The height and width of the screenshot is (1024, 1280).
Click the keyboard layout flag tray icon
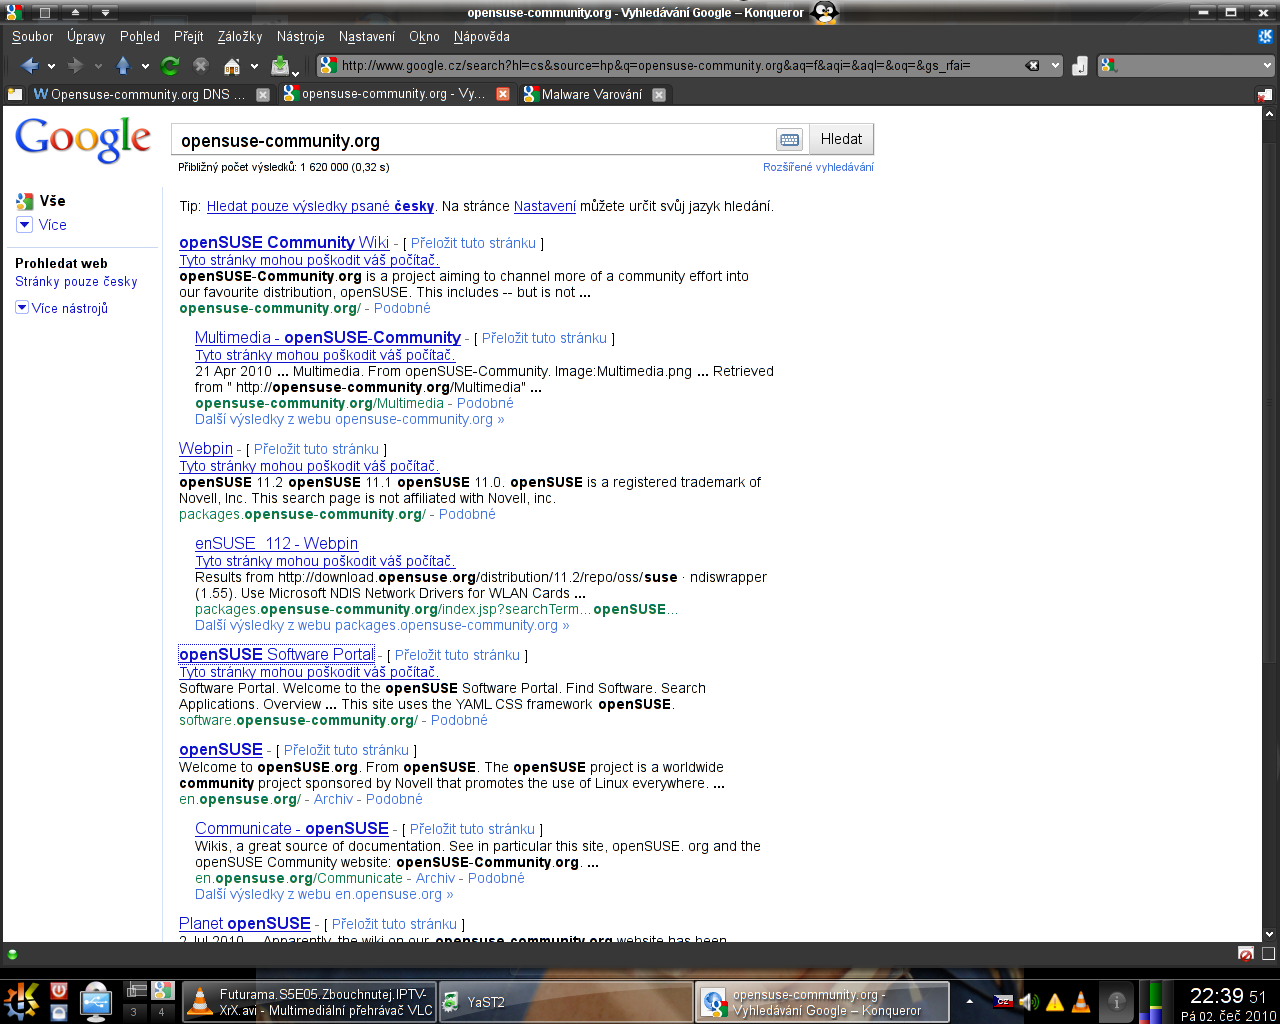pyautogui.click(x=1003, y=1002)
